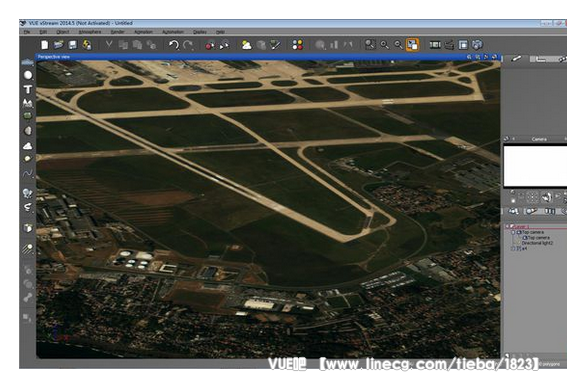This screenshot has width=567, height=381.
Task: Open the Automation menu
Action: (x=173, y=32)
